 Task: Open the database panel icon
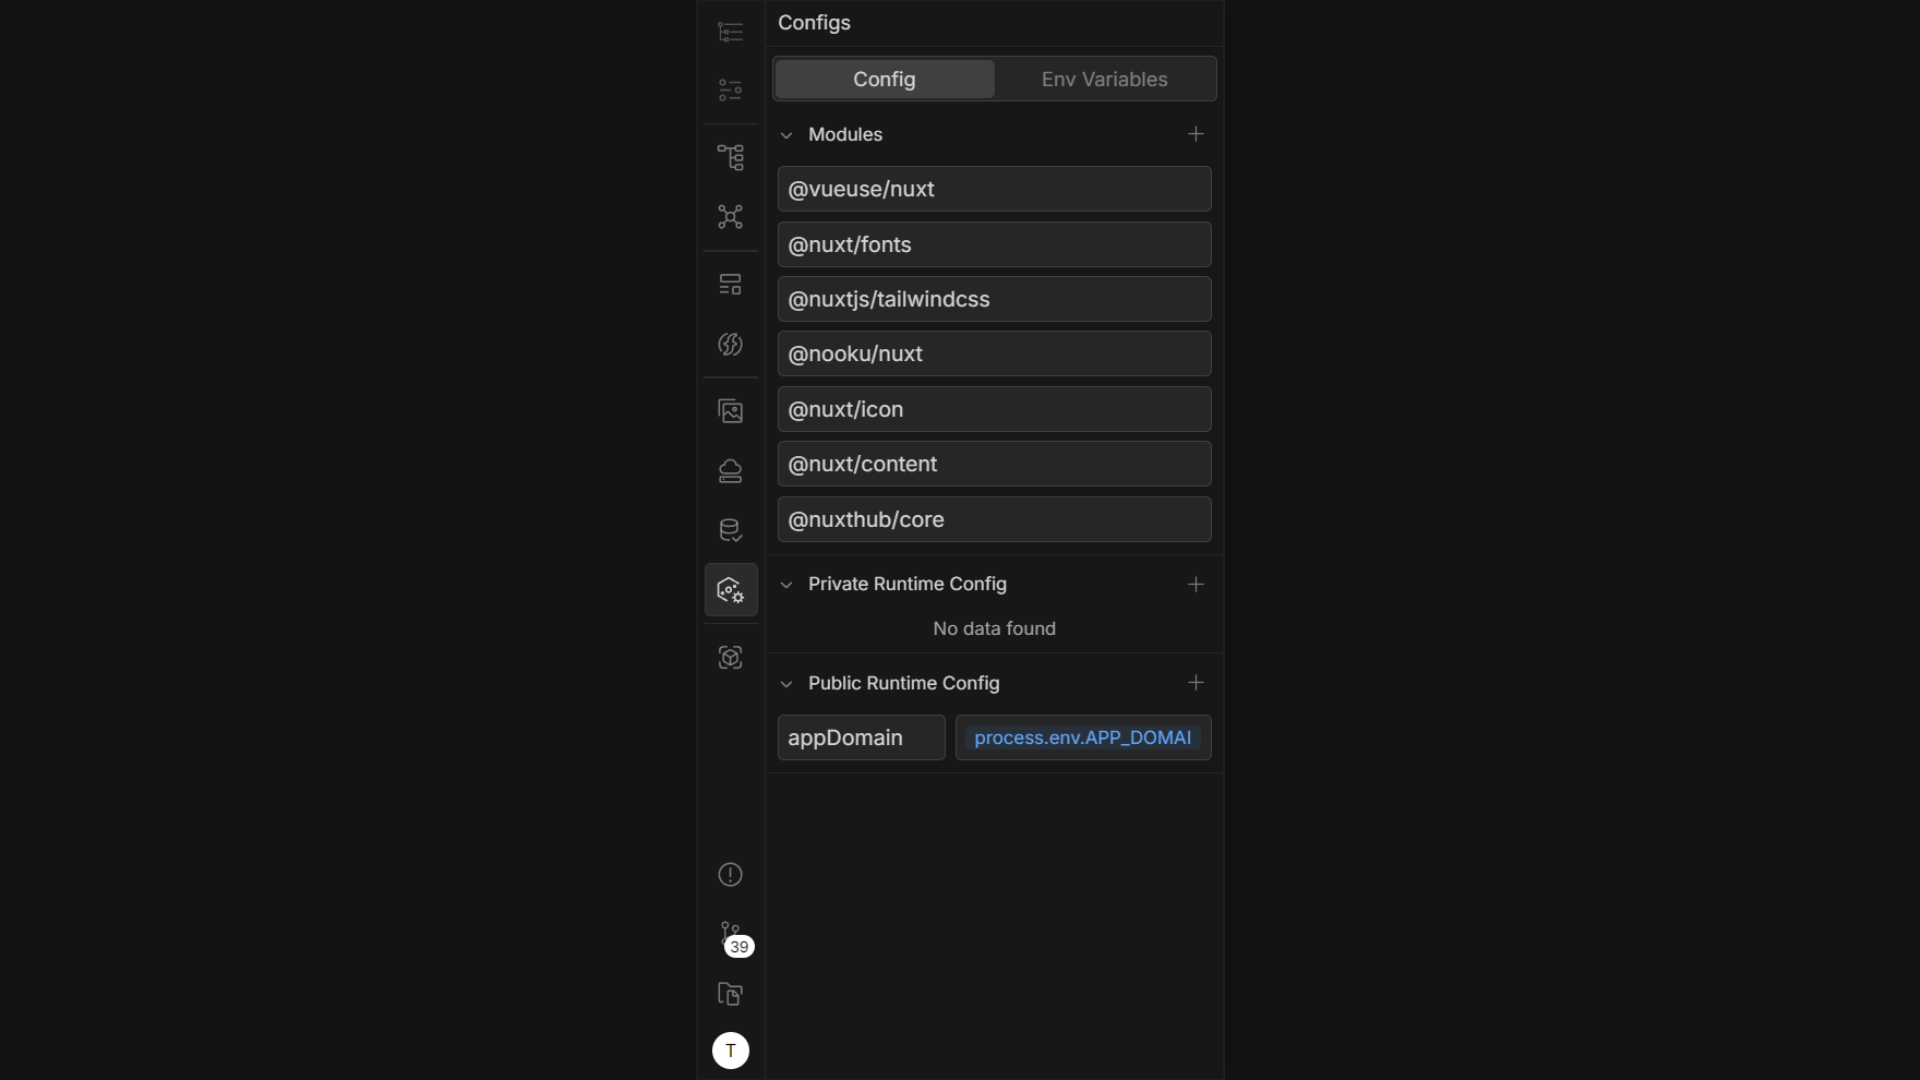(731, 530)
